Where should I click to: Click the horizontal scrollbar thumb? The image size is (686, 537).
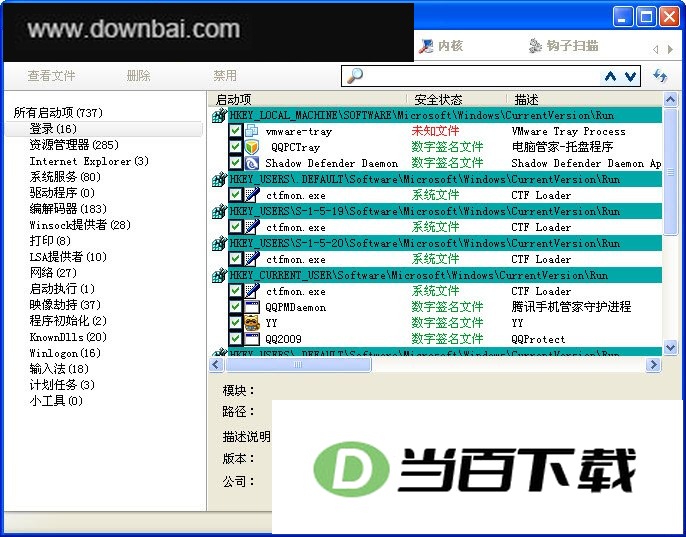click(298, 364)
